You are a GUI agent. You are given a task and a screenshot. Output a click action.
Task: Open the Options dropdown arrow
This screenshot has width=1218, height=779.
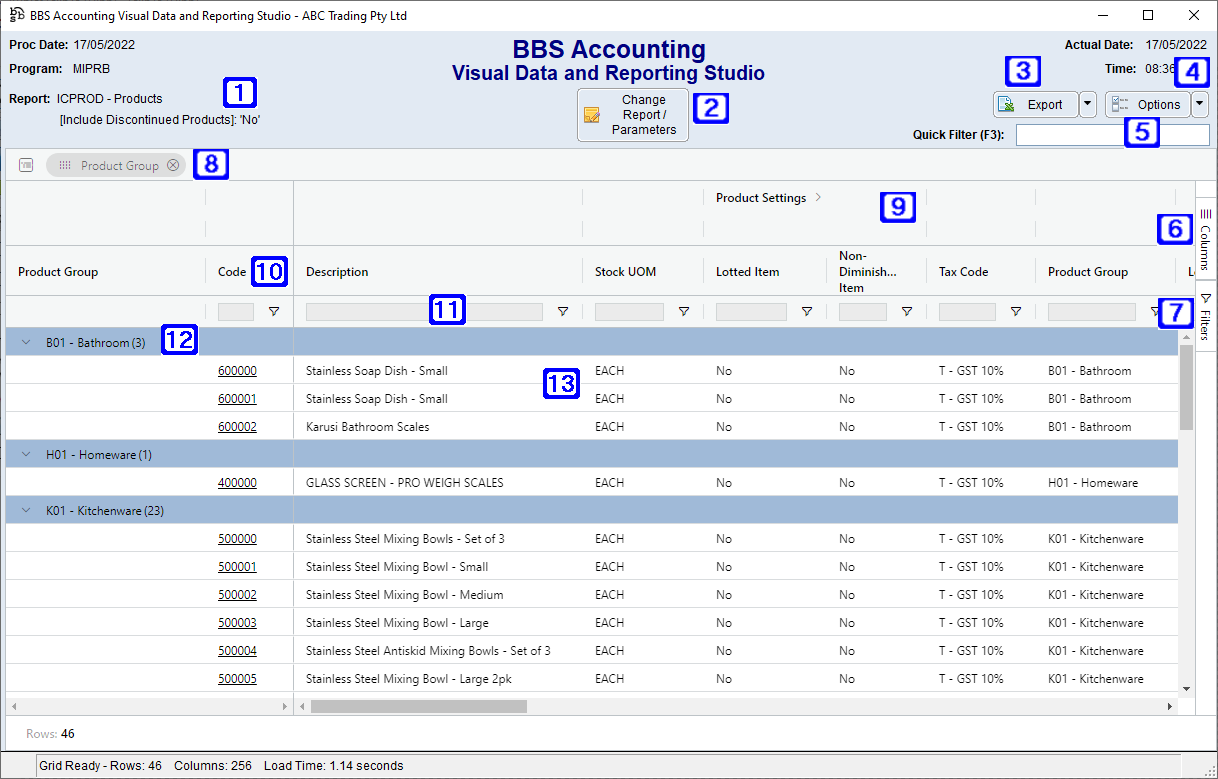pyautogui.click(x=1199, y=104)
